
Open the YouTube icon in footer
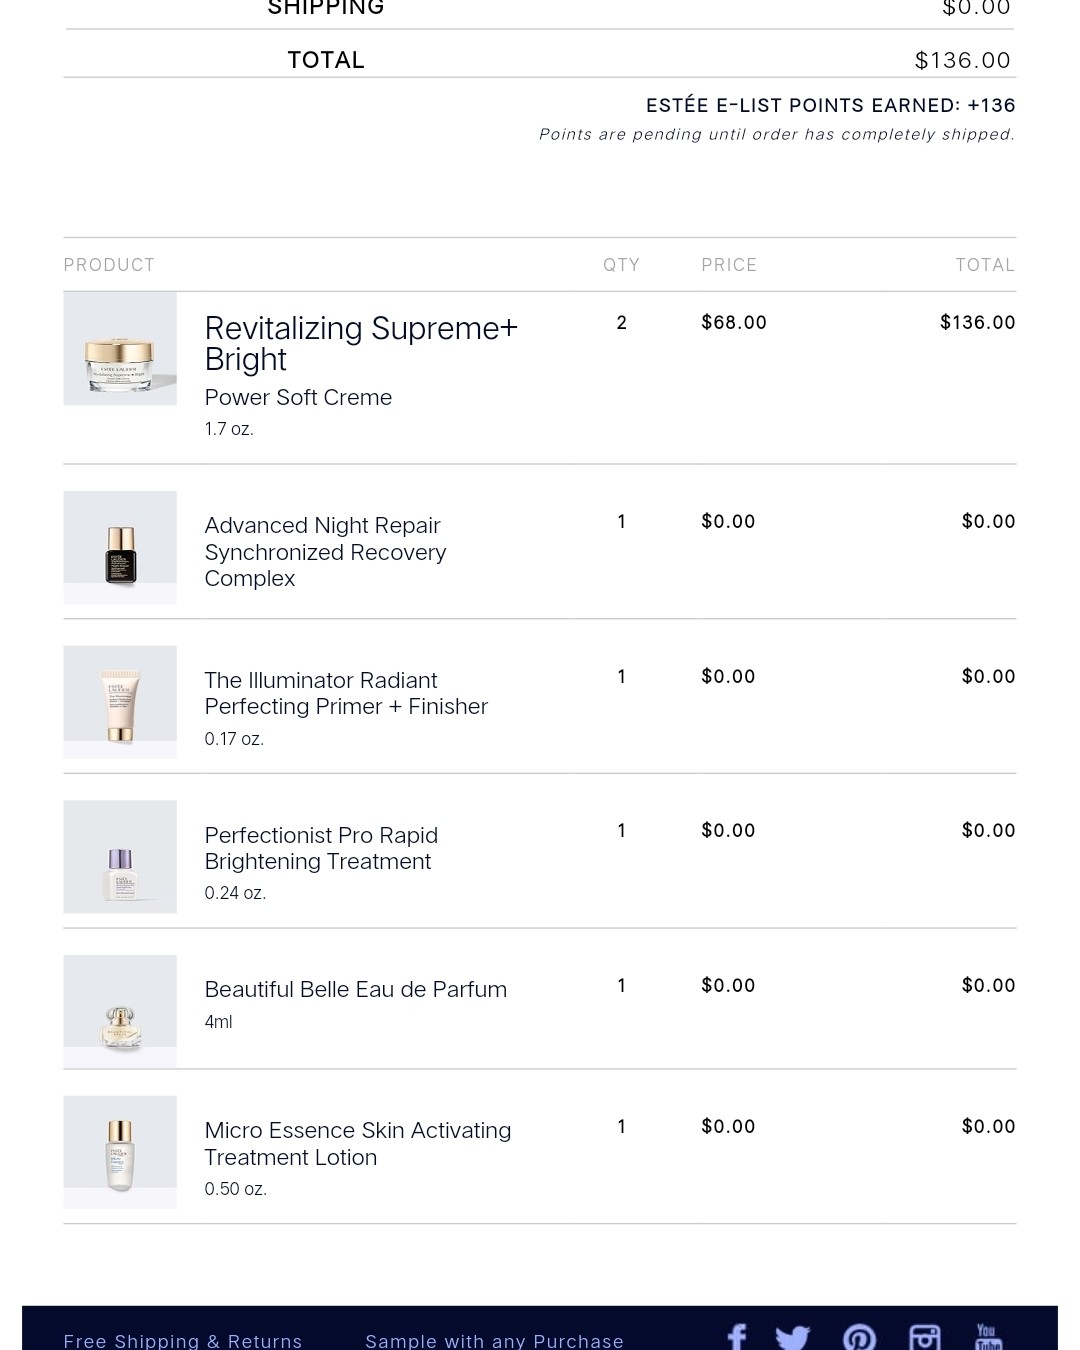coord(988,1337)
